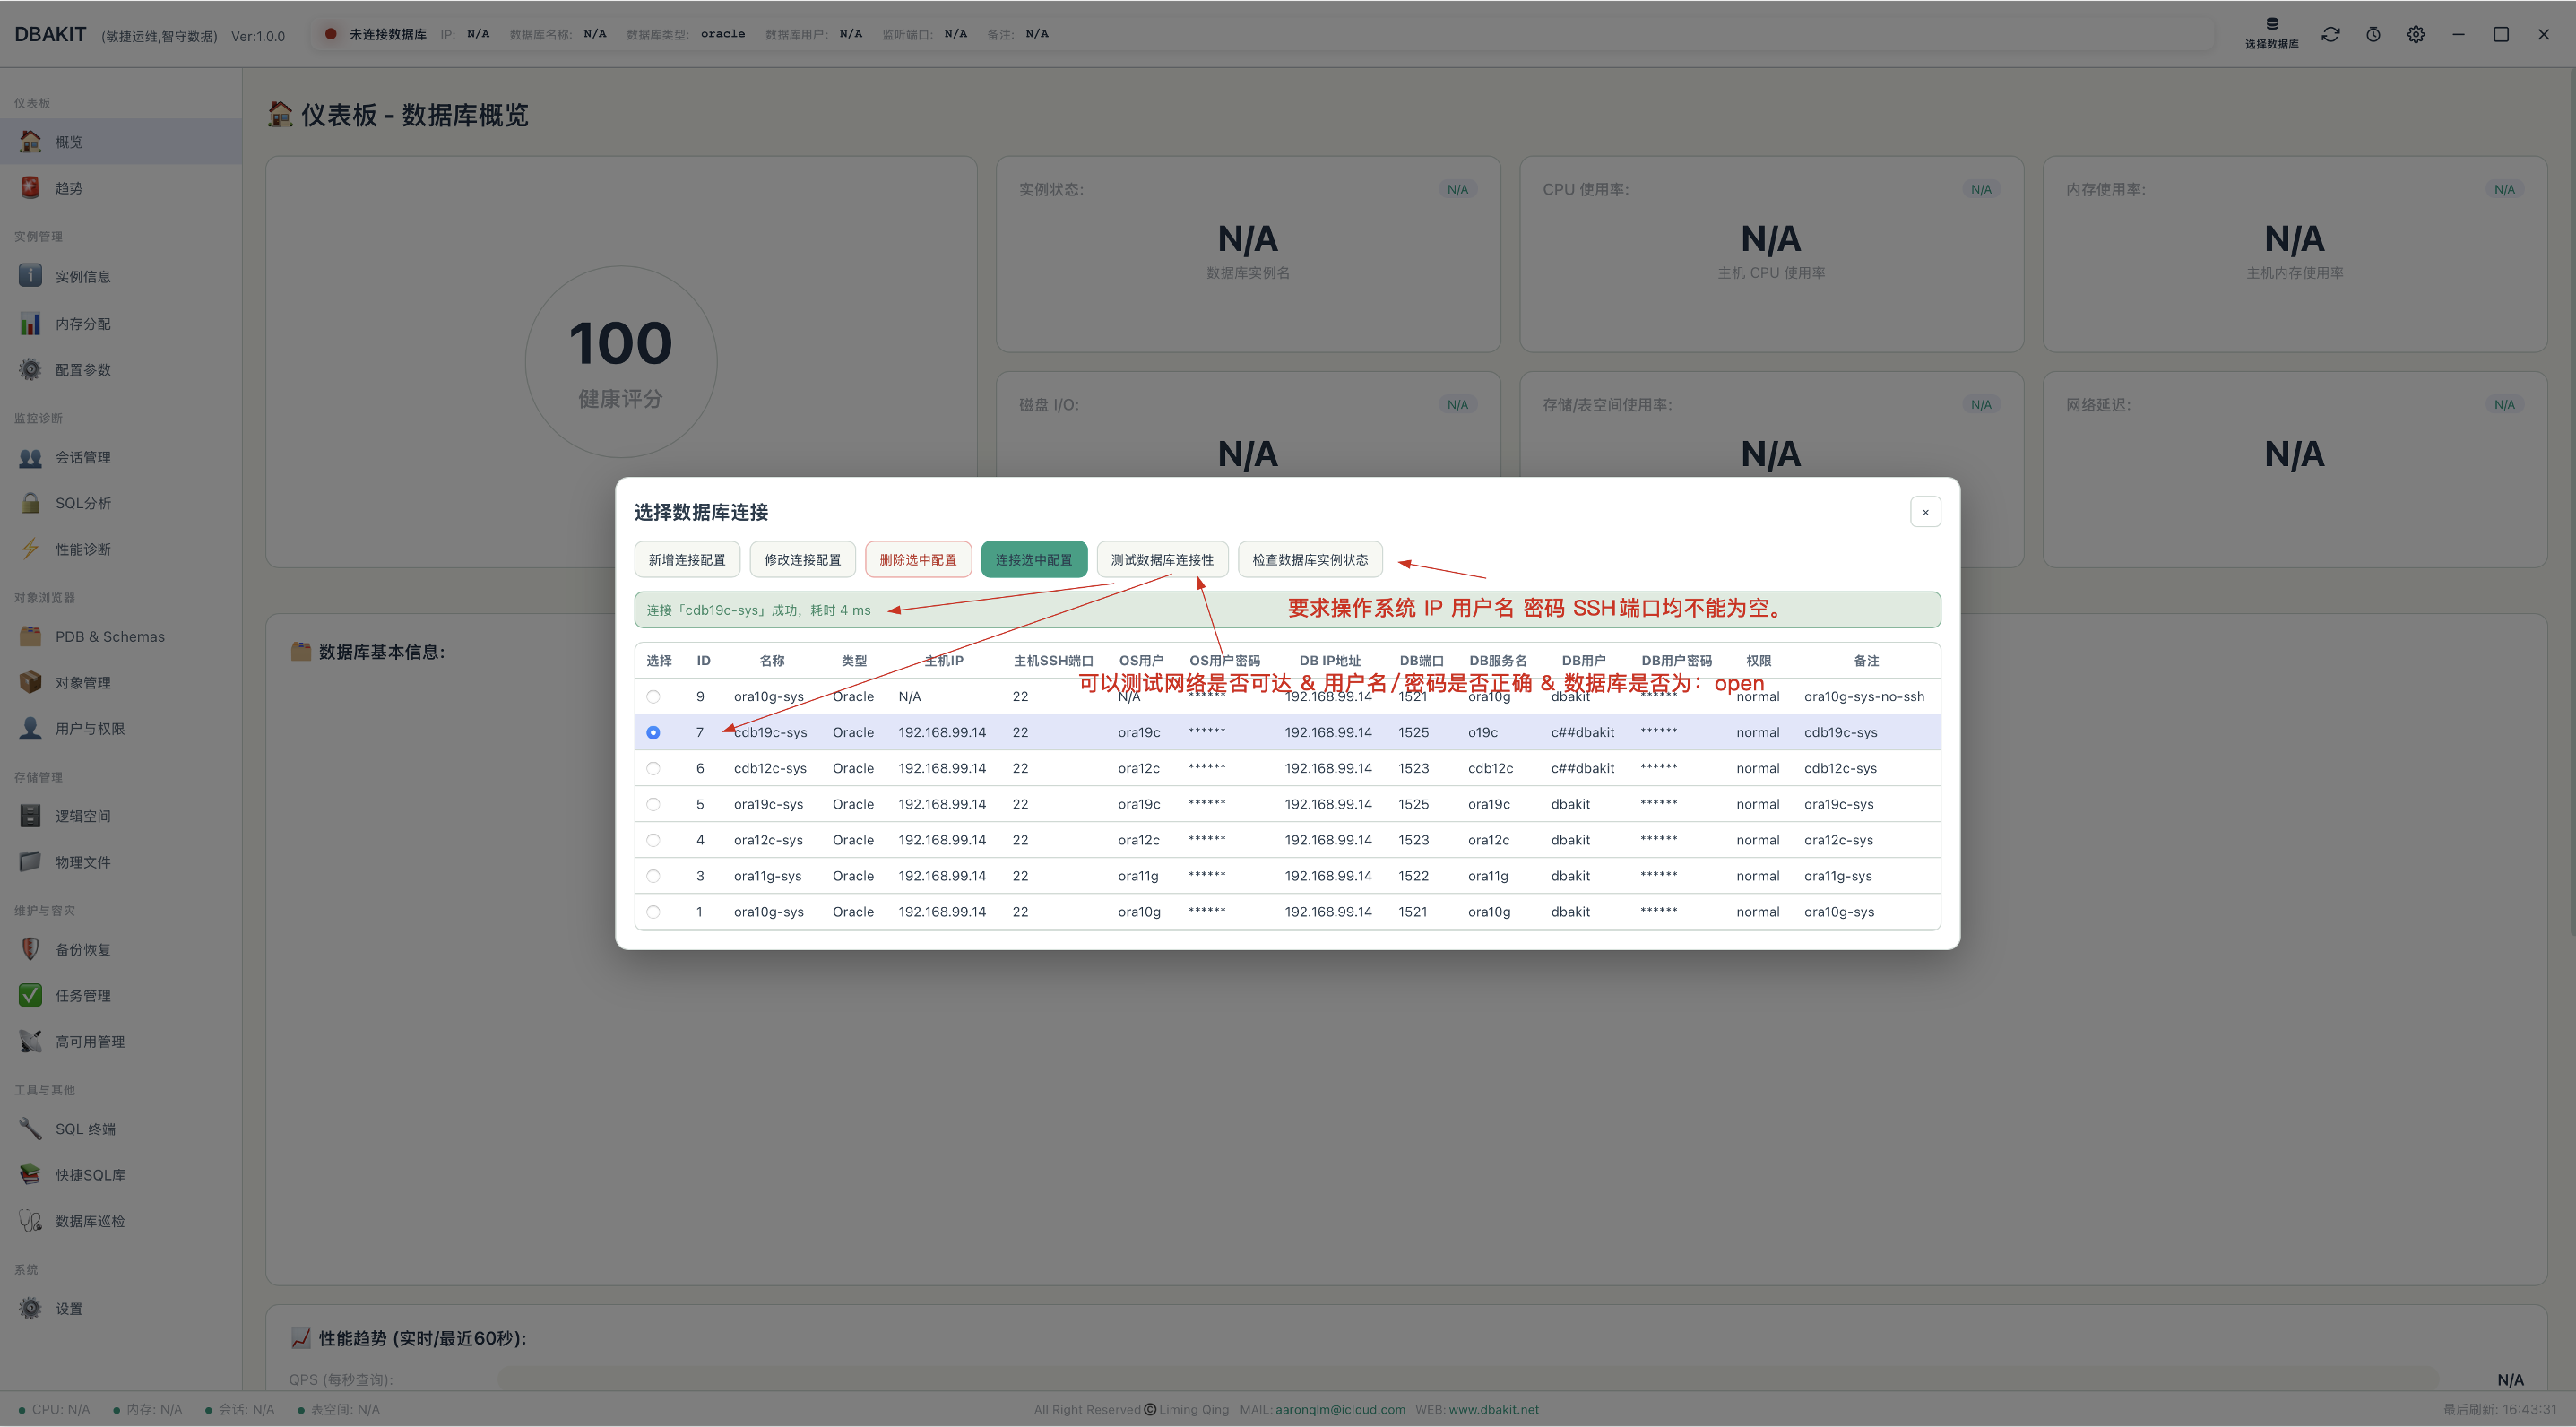Click 测试数据库连接性 button

coord(1162,559)
